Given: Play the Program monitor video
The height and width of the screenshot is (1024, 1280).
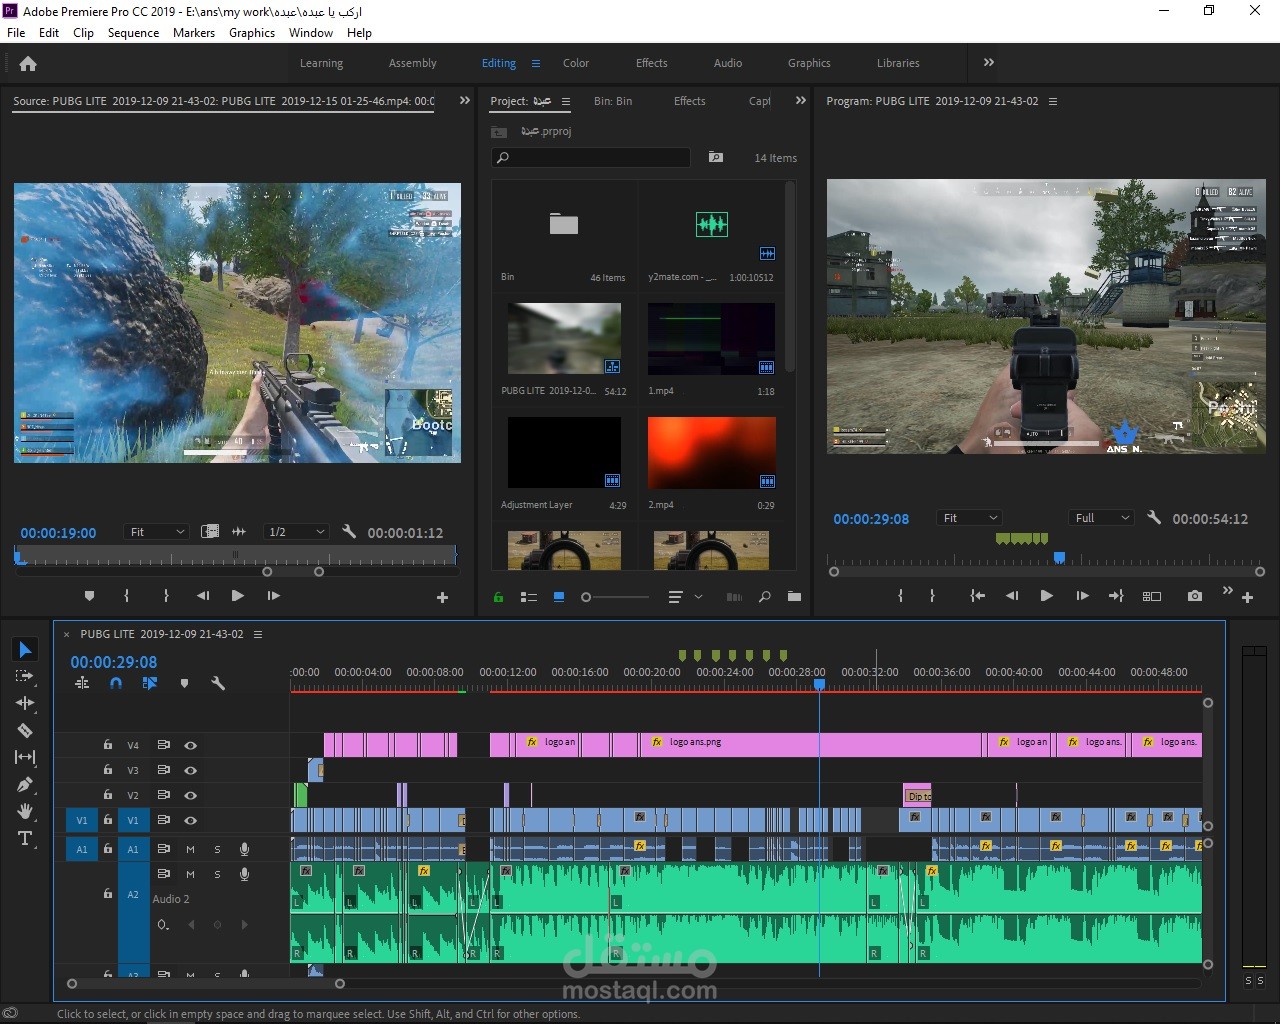Looking at the screenshot, I should pyautogui.click(x=1046, y=596).
